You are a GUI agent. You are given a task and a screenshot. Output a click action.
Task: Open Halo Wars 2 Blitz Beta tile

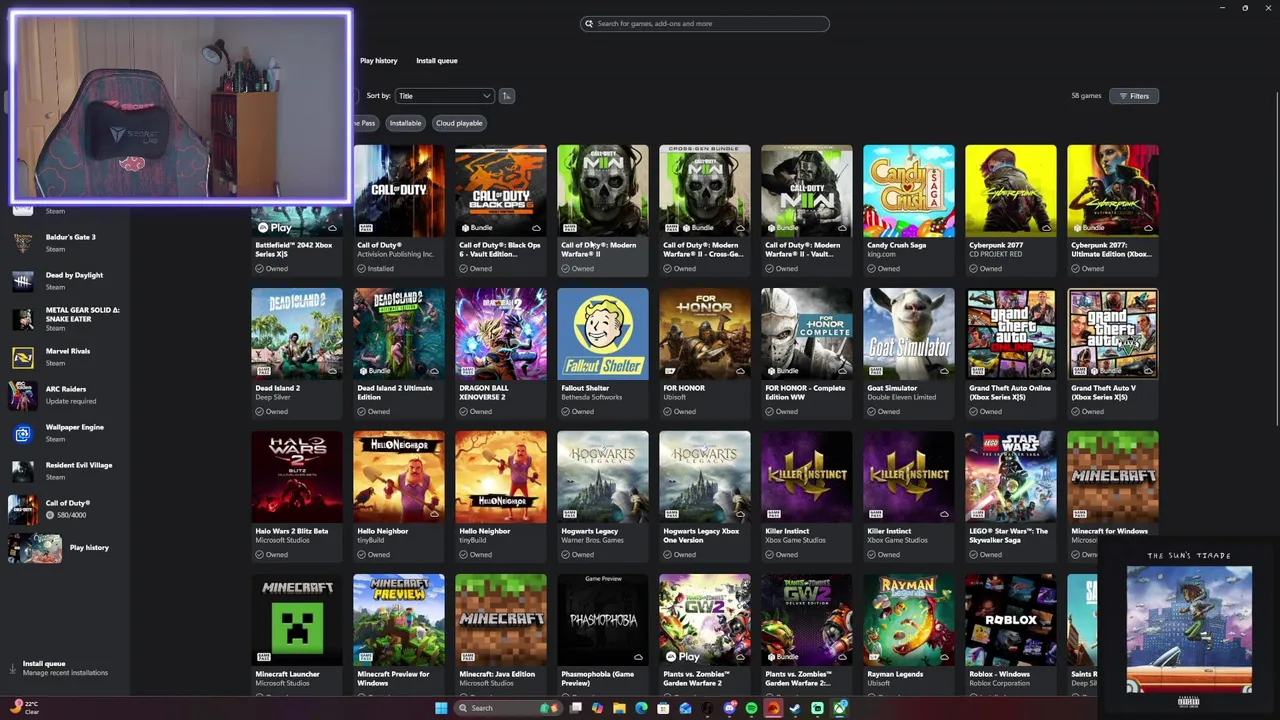coord(296,496)
